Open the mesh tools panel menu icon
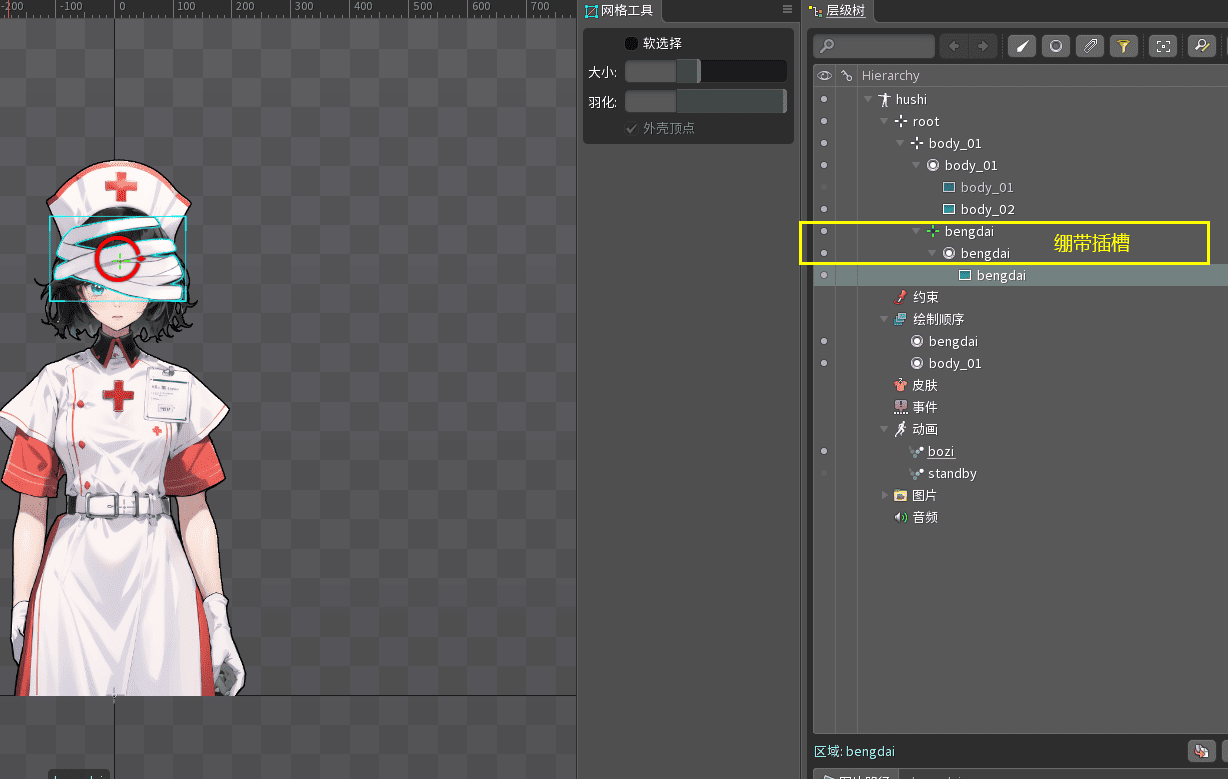 [x=787, y=10]
